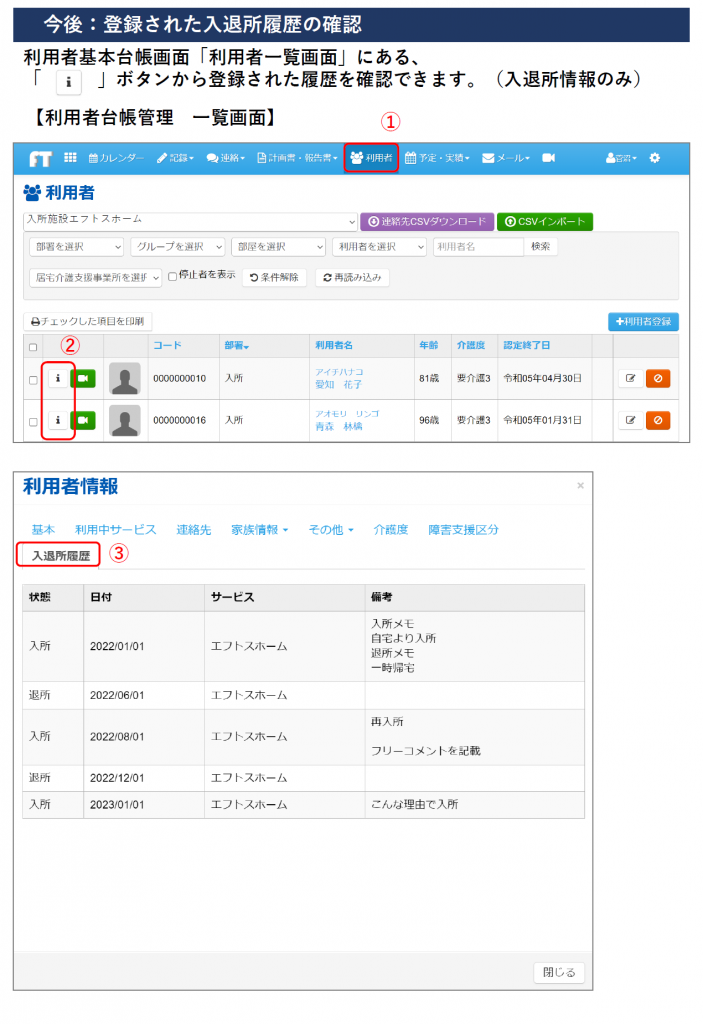Switch to the 基本 tab

[43, 530]
